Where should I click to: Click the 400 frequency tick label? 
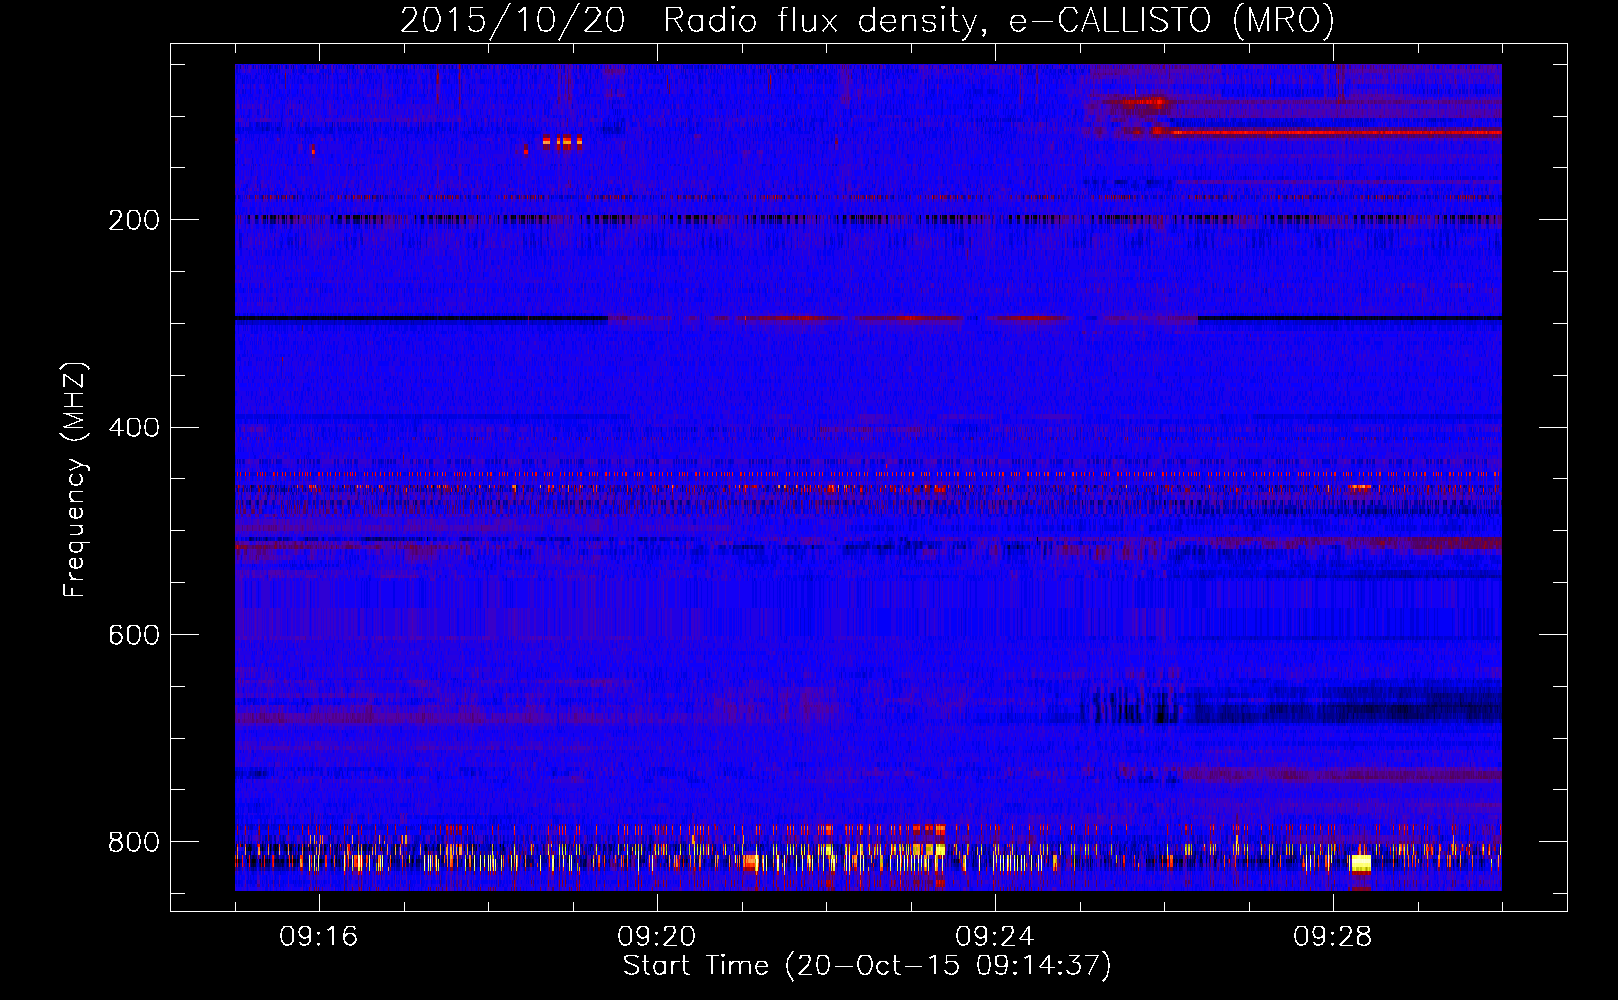pos(134,428)
